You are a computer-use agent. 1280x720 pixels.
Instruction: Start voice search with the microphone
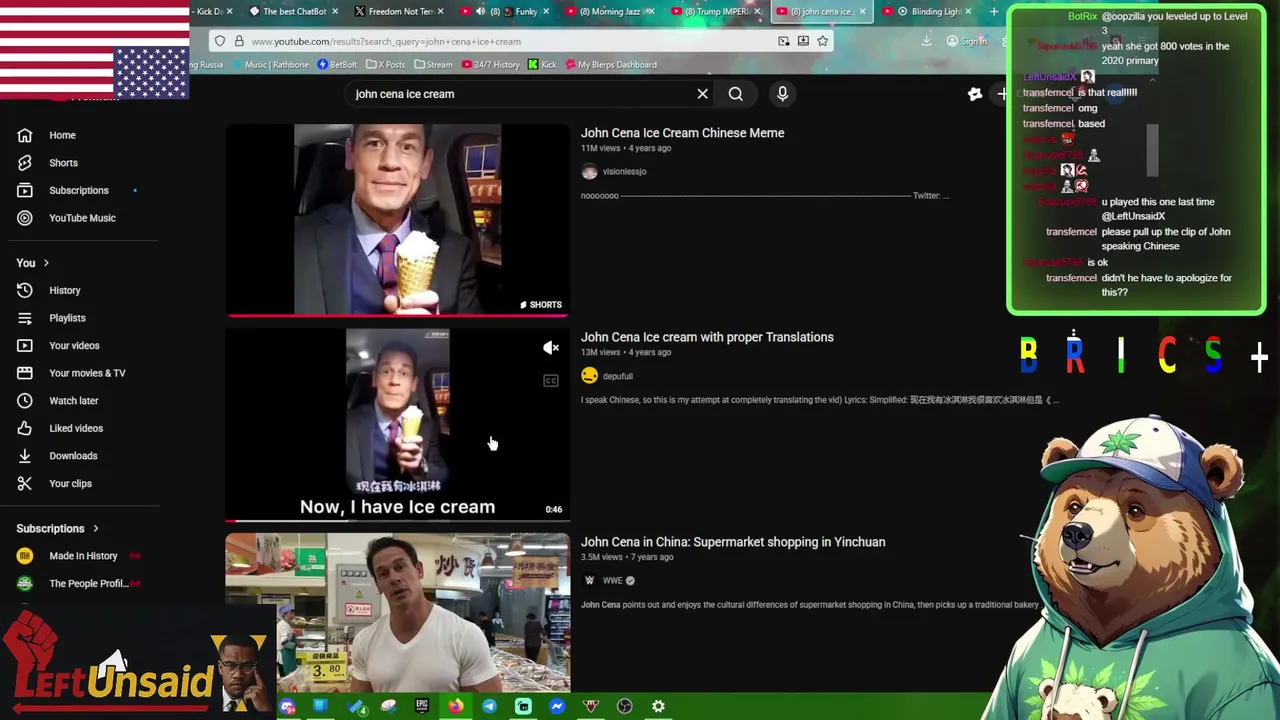pos(782,94)
